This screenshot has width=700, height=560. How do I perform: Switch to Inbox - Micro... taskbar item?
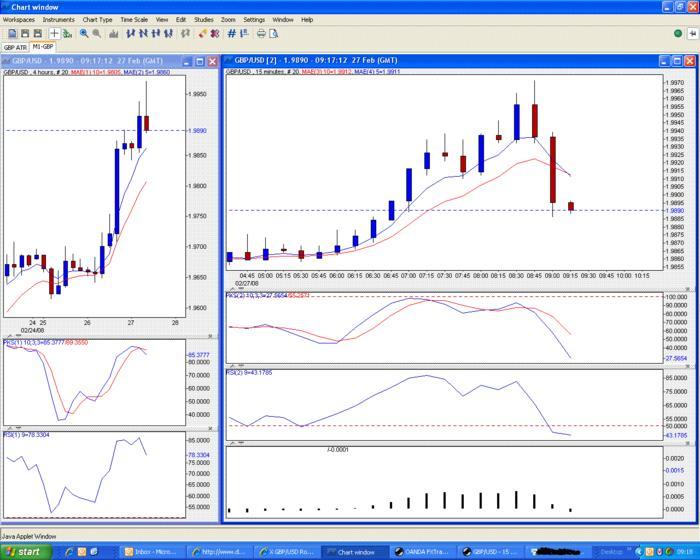[x=151, y=552]
